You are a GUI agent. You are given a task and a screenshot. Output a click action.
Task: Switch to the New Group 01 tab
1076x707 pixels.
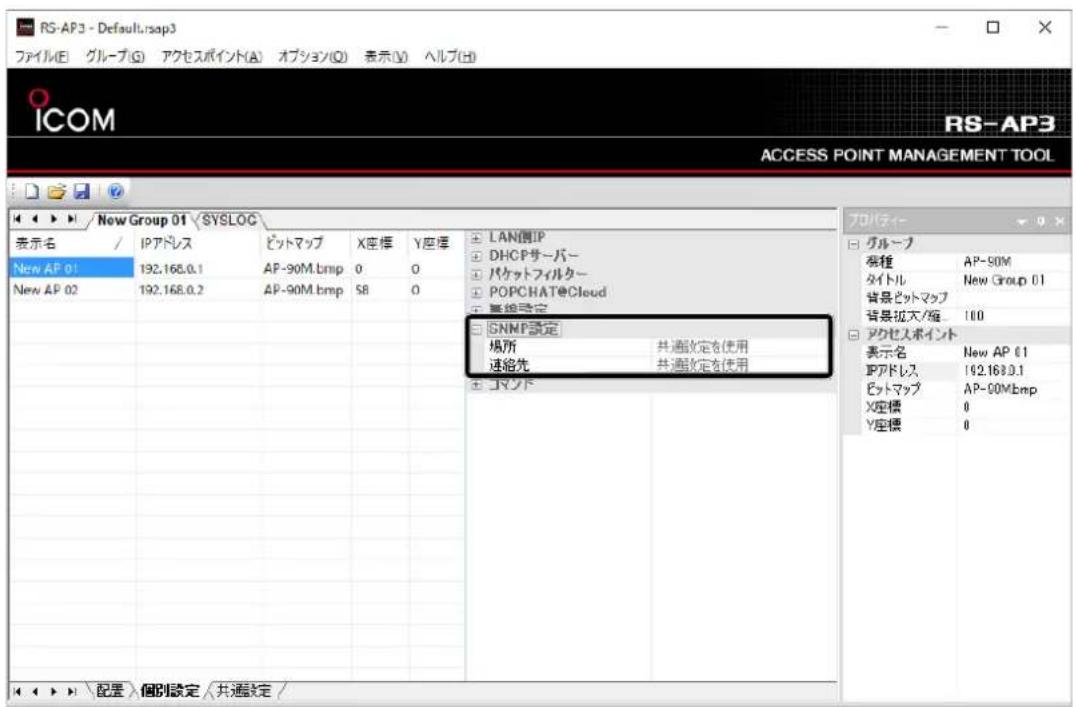point(141,220)
